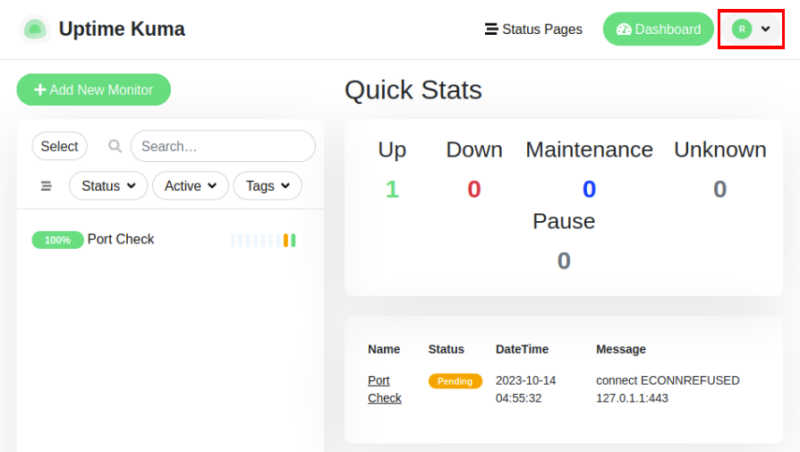Click the Down count number
800x452 pixels.
[474, 189]
